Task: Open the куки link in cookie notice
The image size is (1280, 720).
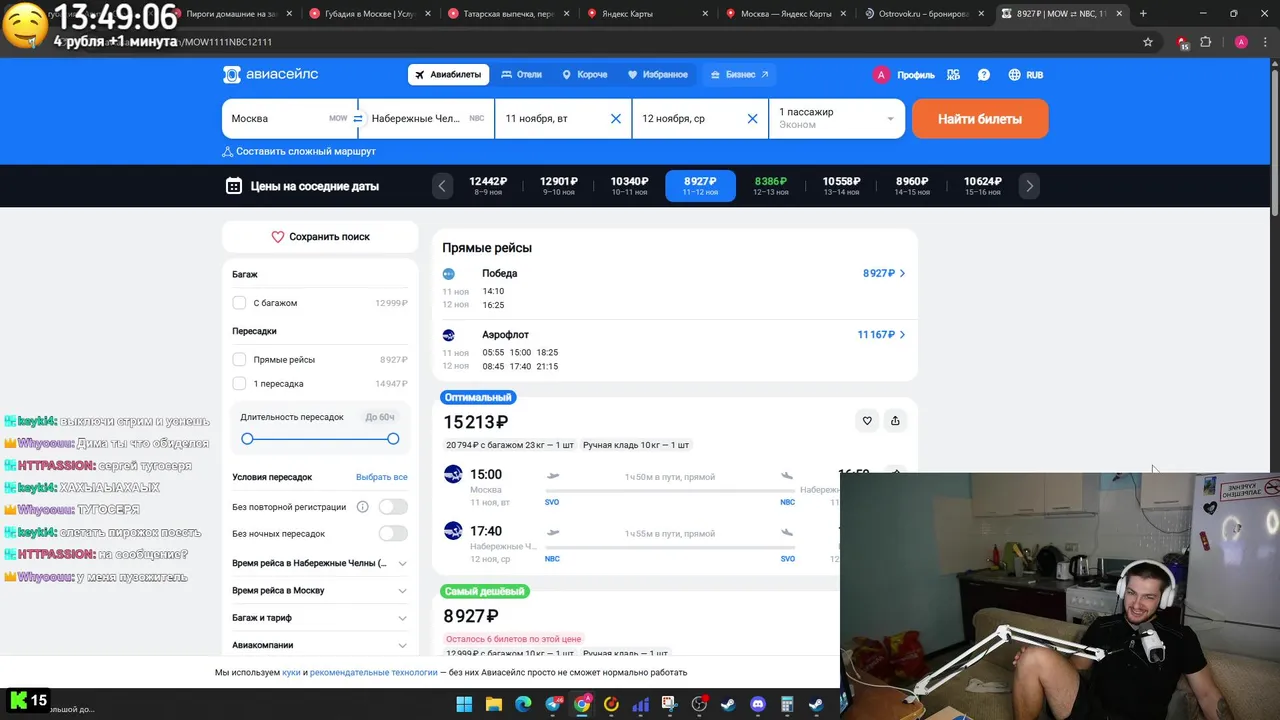Action: coord(291,673)
